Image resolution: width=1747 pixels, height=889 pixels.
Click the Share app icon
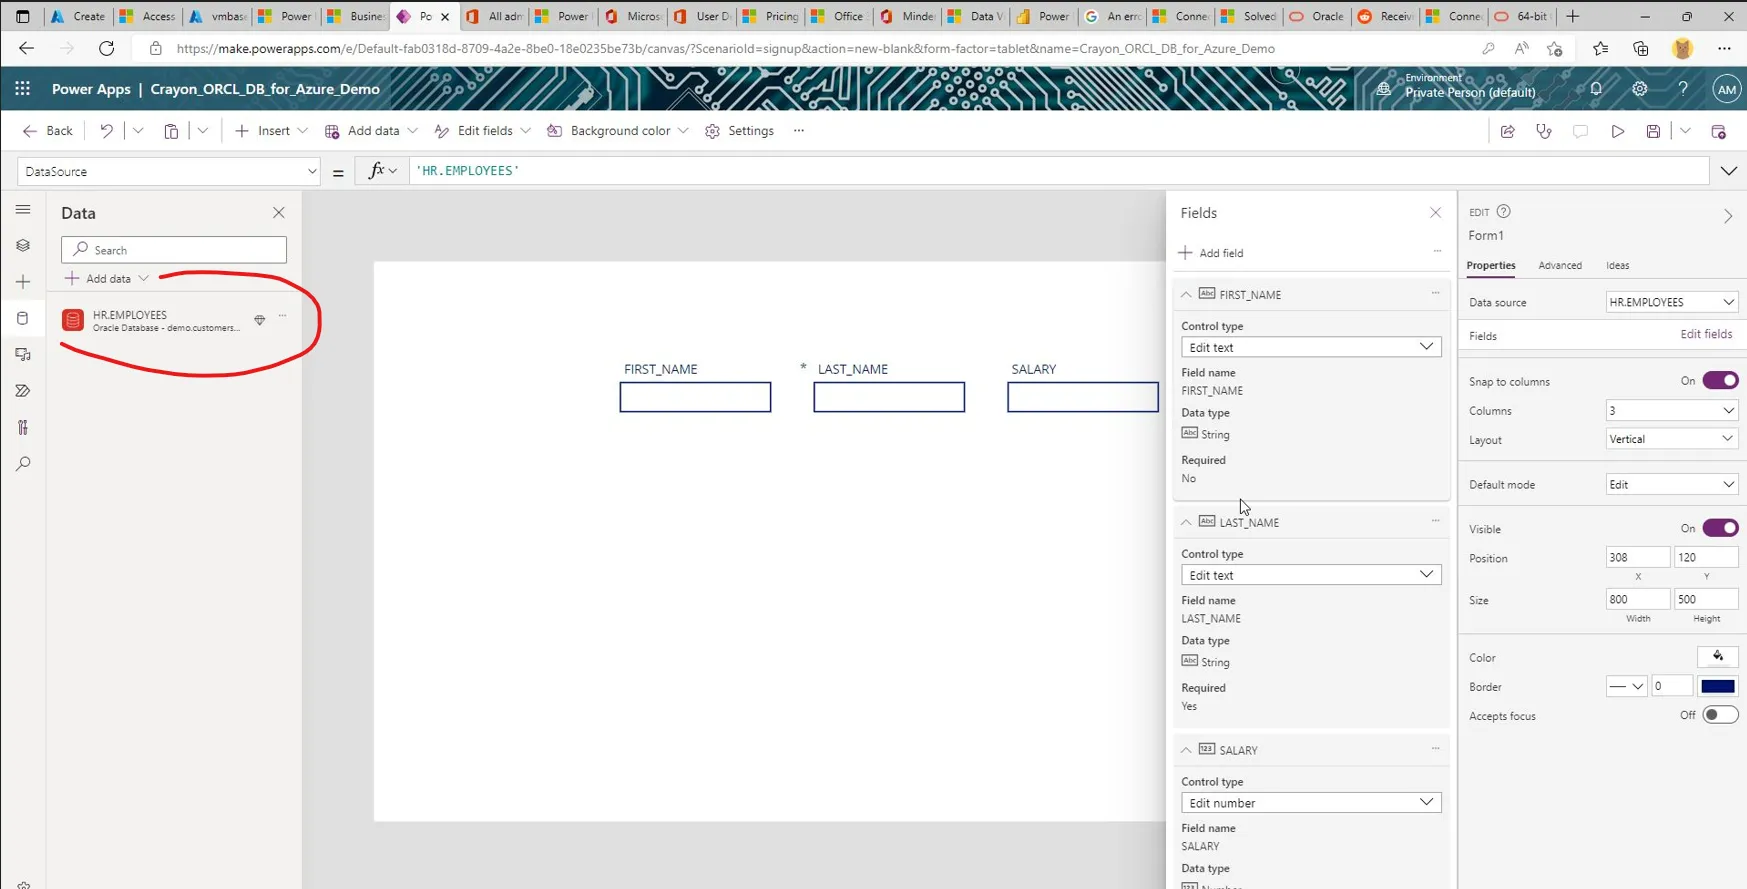(1508, 131)
